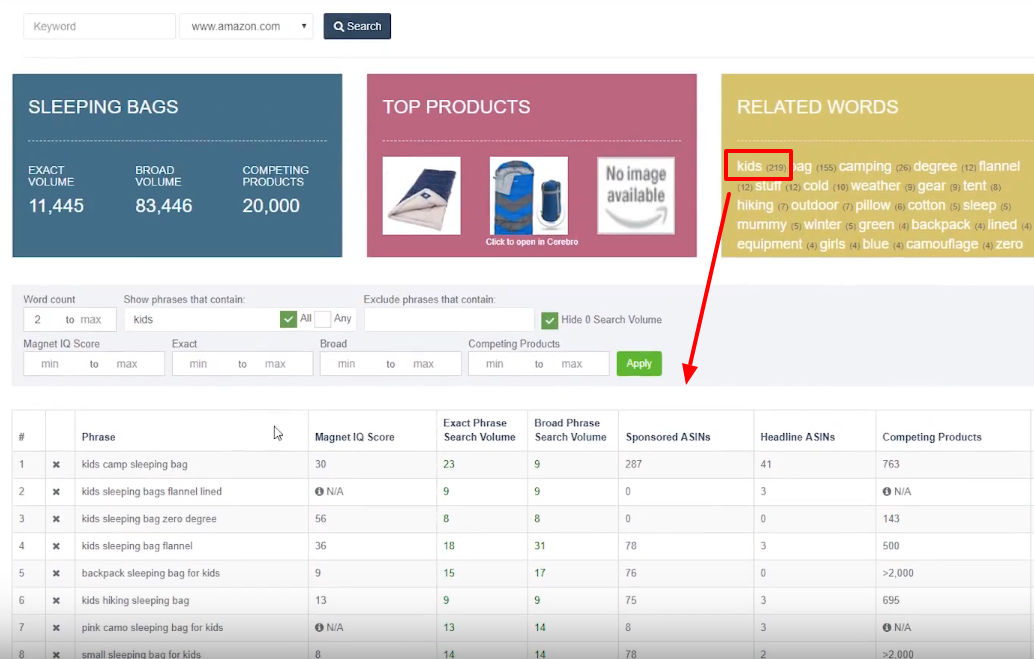1034x659 pixels.
Task: Click info icon in Magnet IQ Score row 7
Action: (319, 627)
